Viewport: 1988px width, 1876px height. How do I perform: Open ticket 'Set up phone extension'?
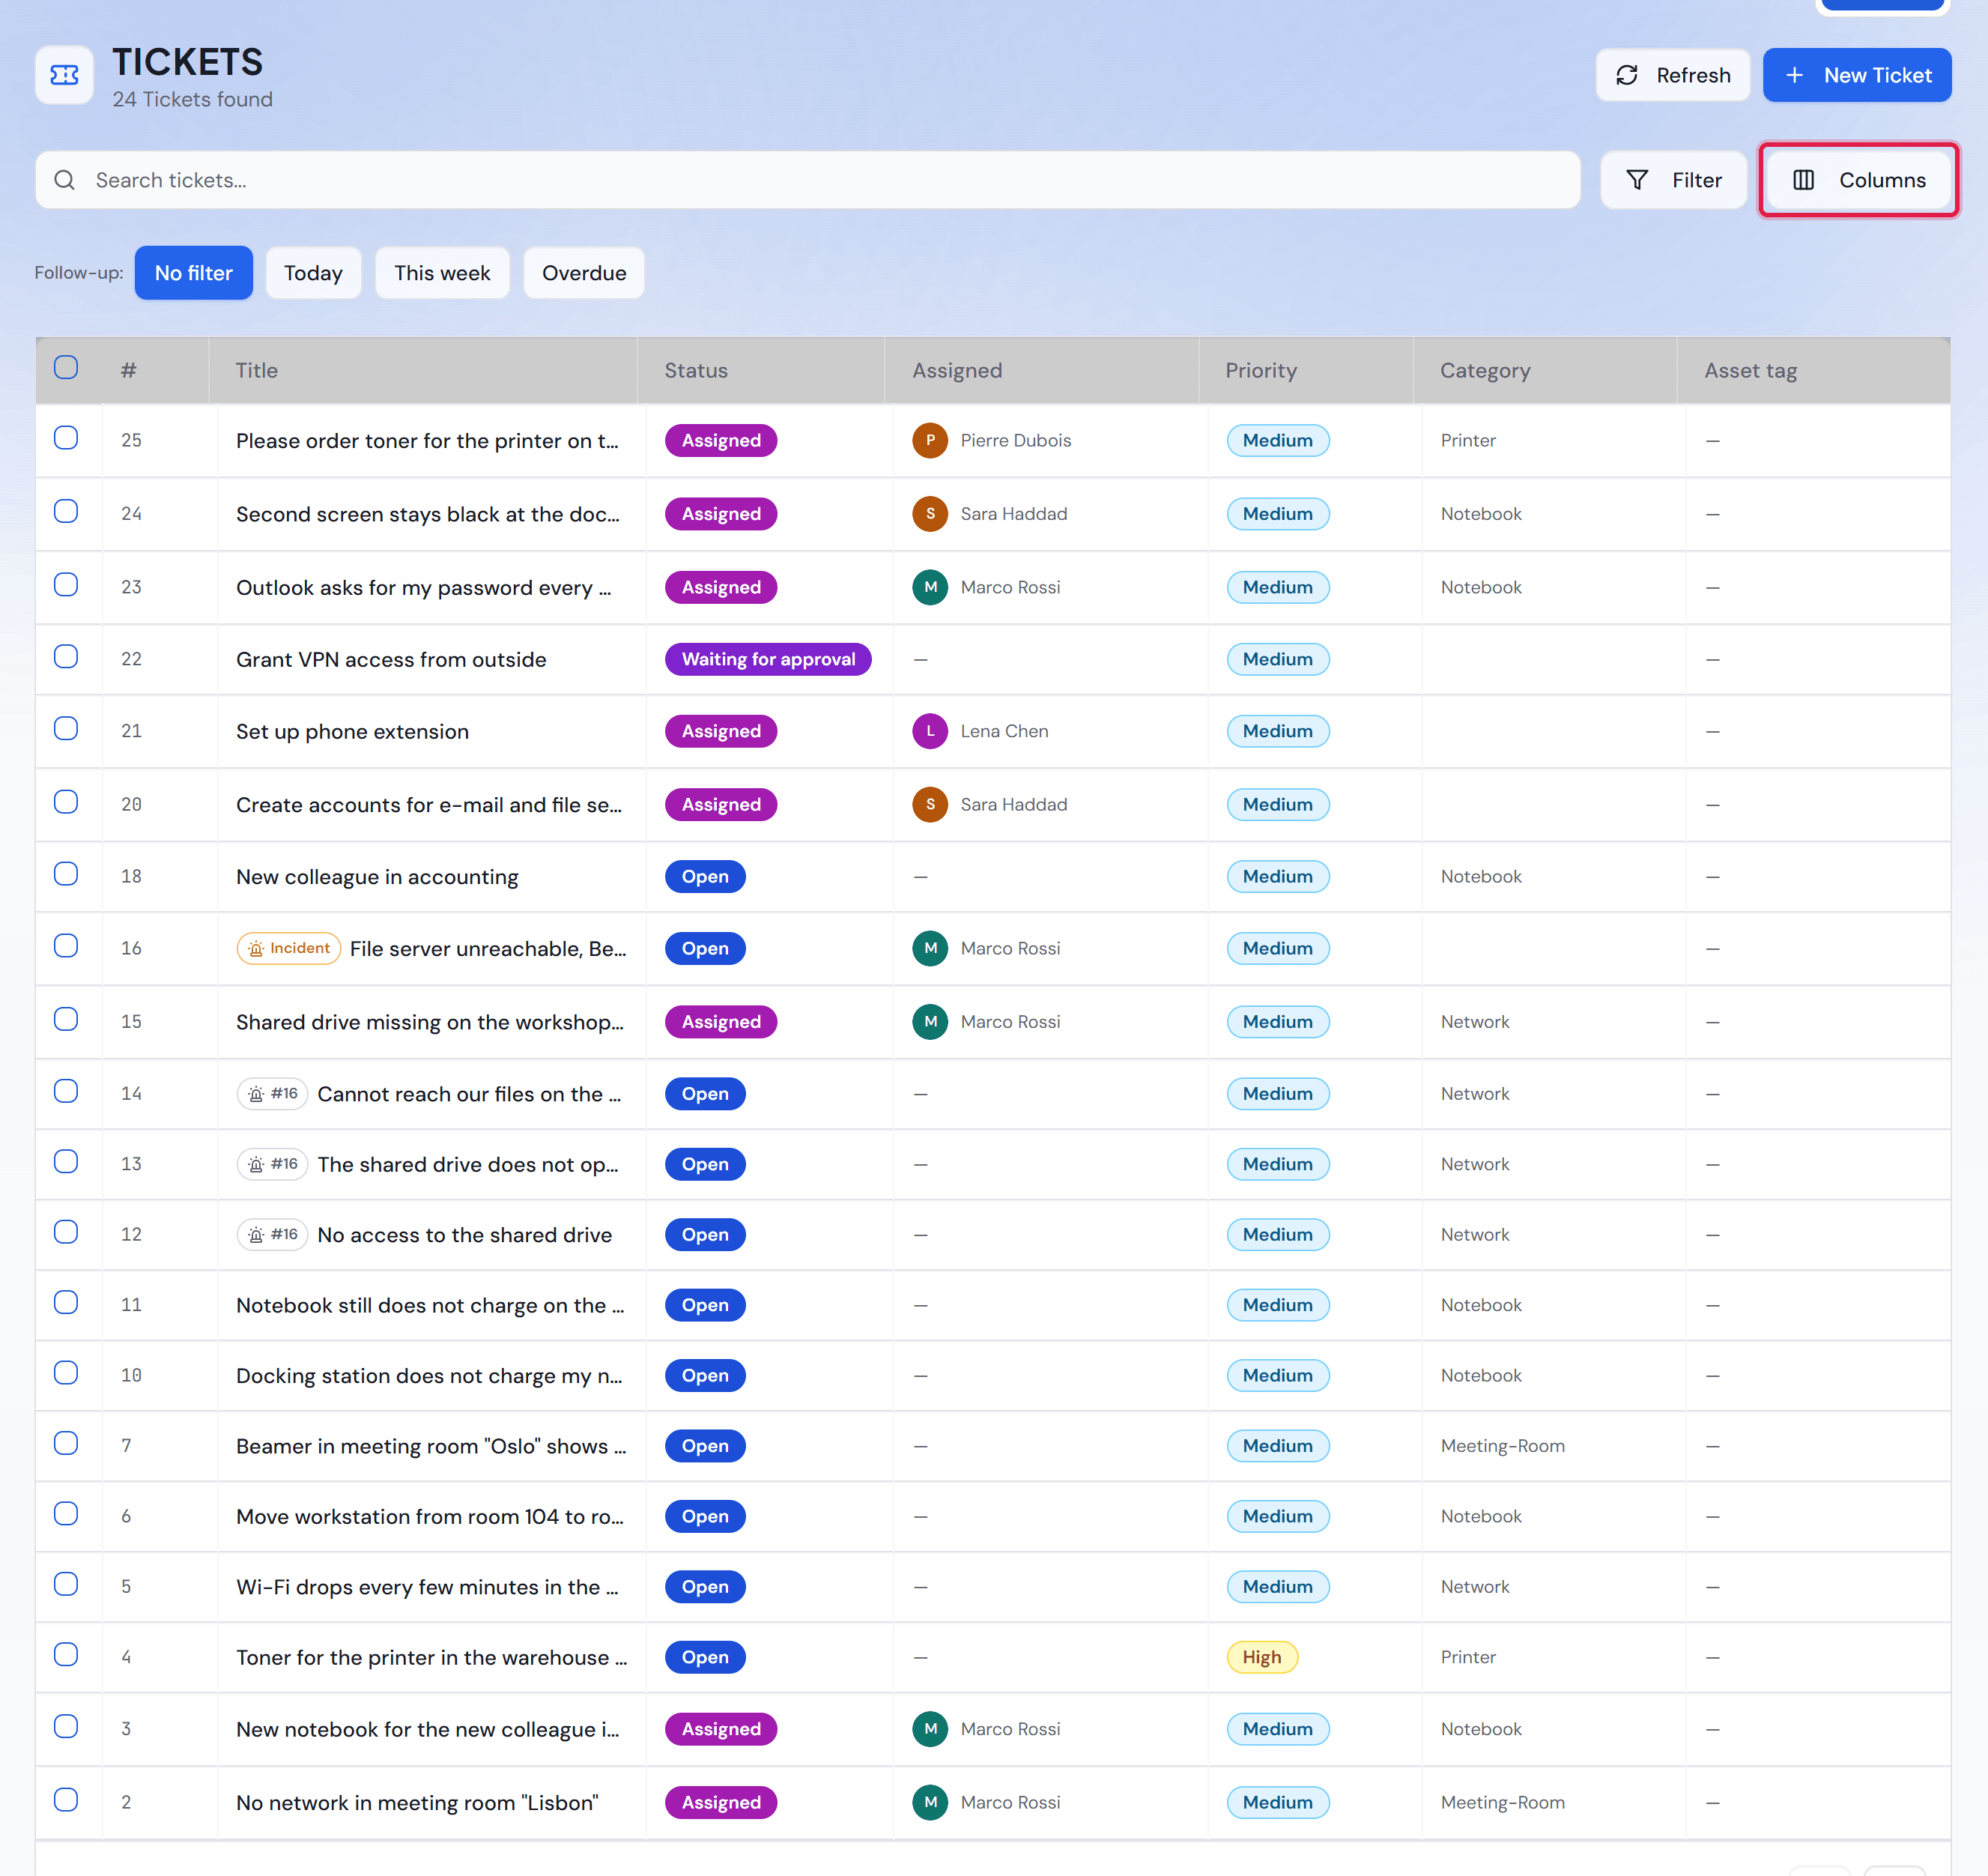coord(352,732)
